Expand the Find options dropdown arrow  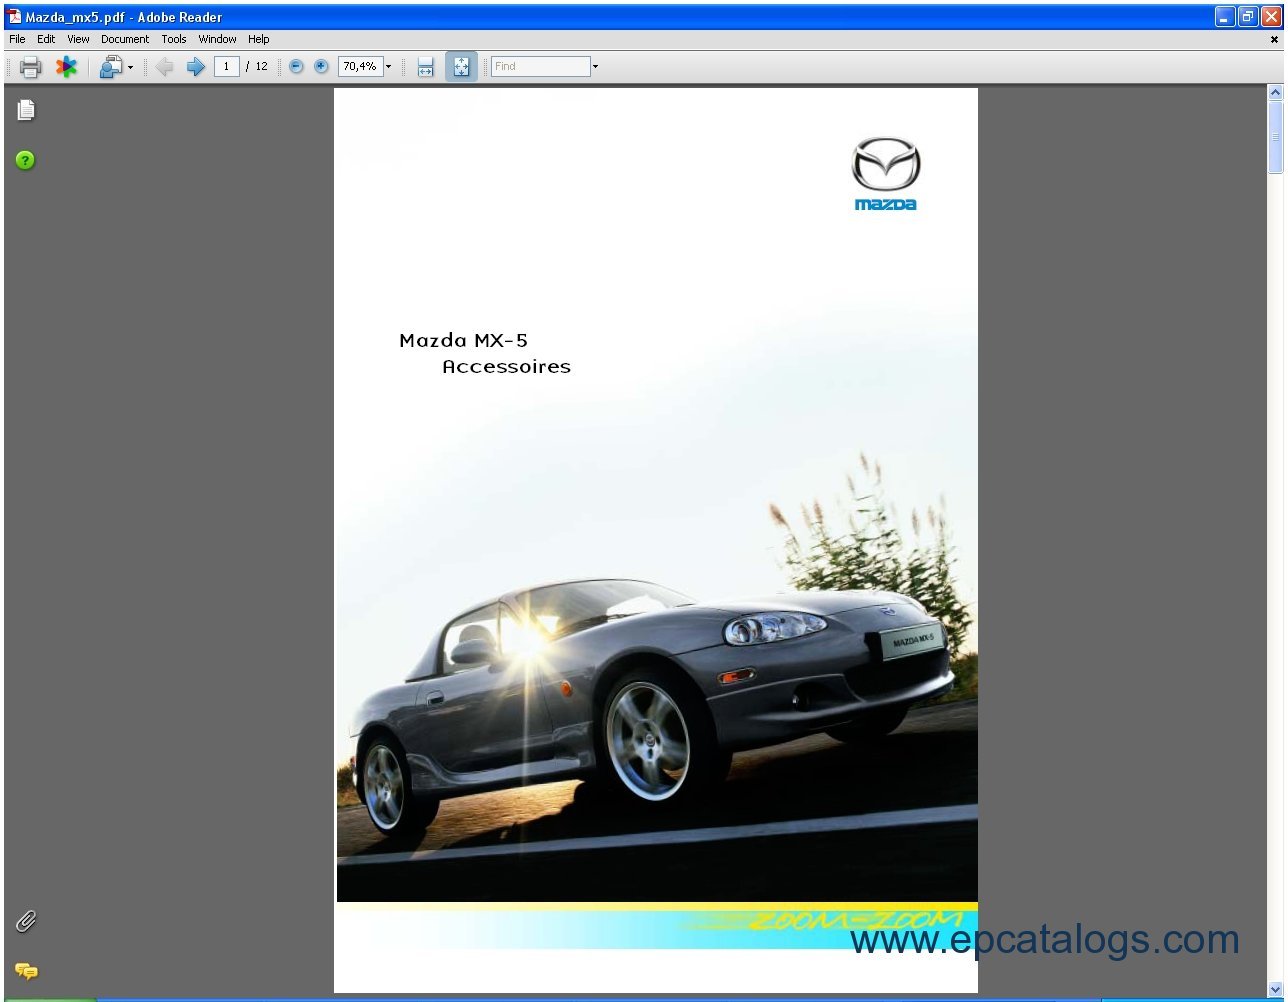(x=596, y=67)
